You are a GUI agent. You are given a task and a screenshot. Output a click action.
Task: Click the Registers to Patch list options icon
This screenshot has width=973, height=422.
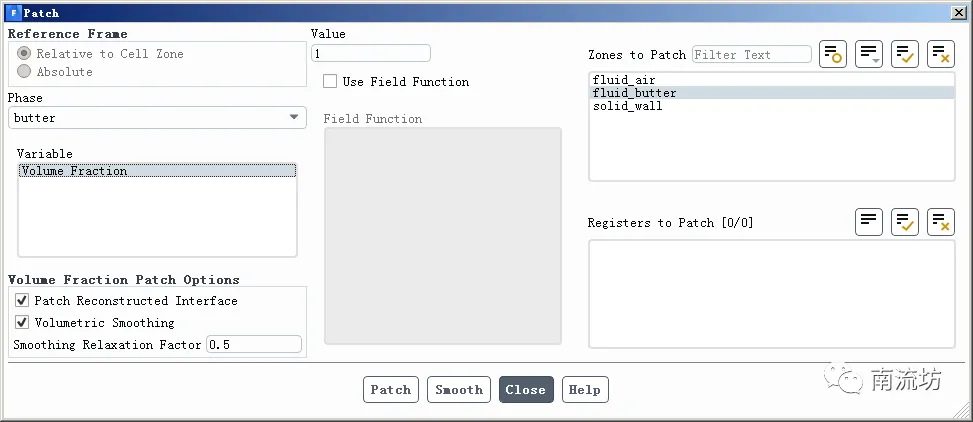click(868, 222)
